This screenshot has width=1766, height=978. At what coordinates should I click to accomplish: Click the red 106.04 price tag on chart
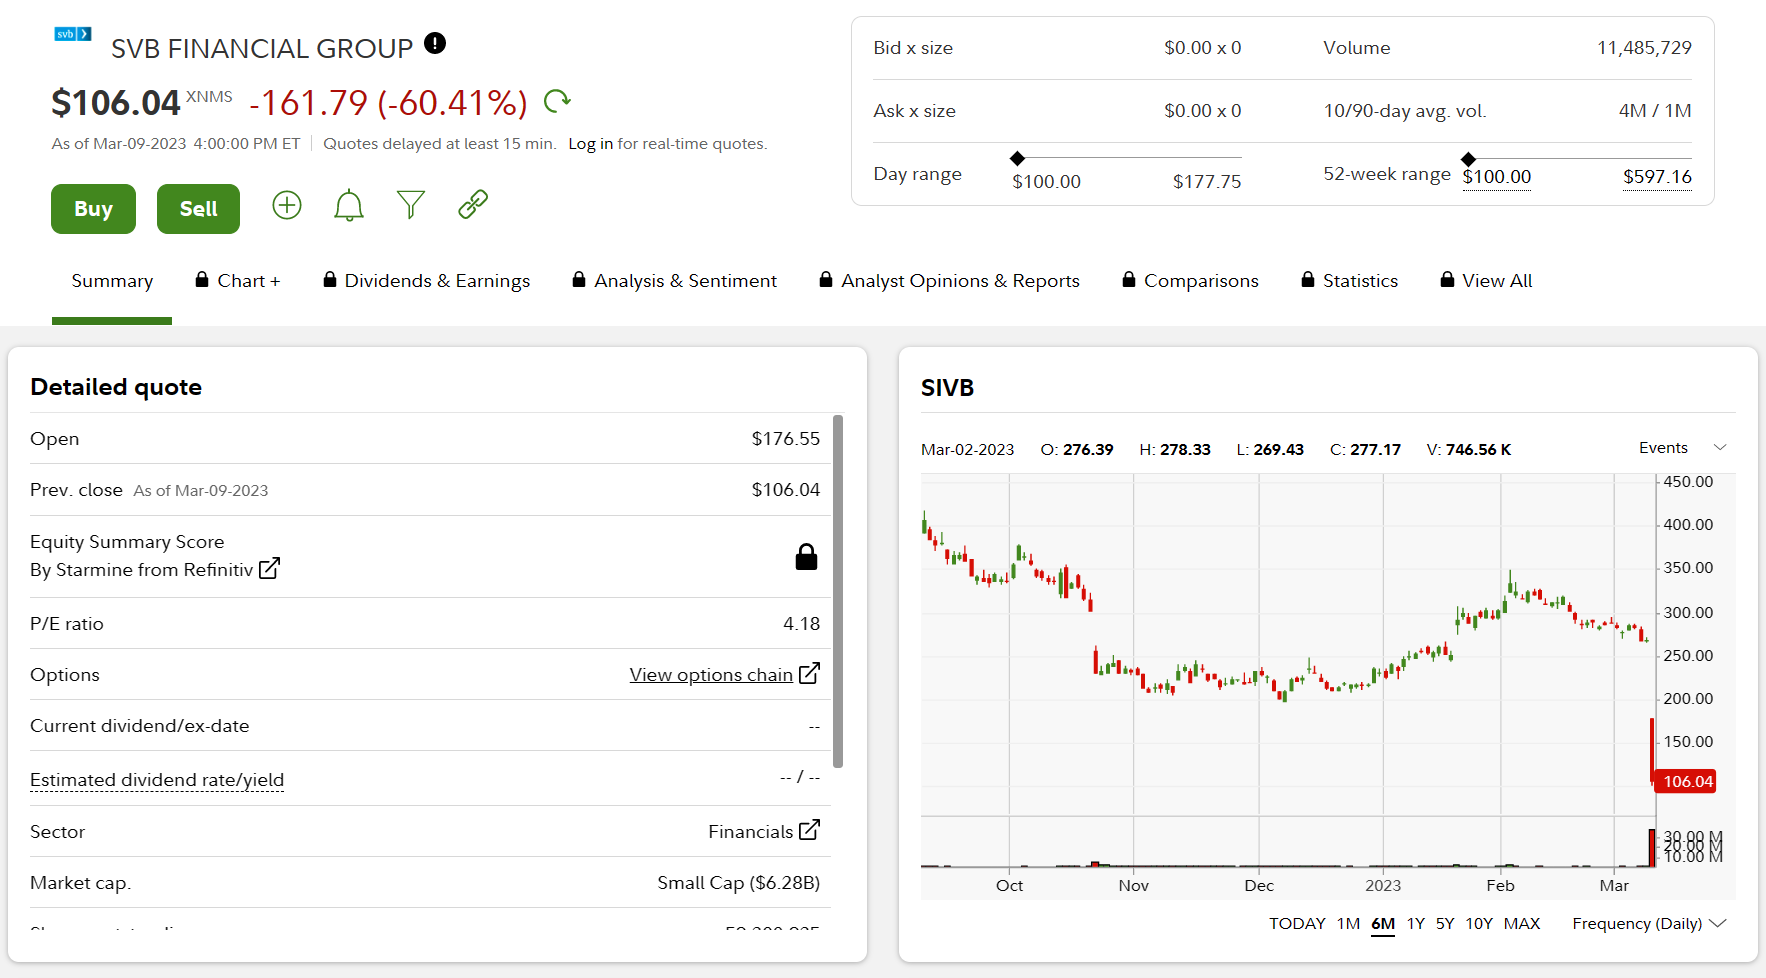[x=1686, y=781]
